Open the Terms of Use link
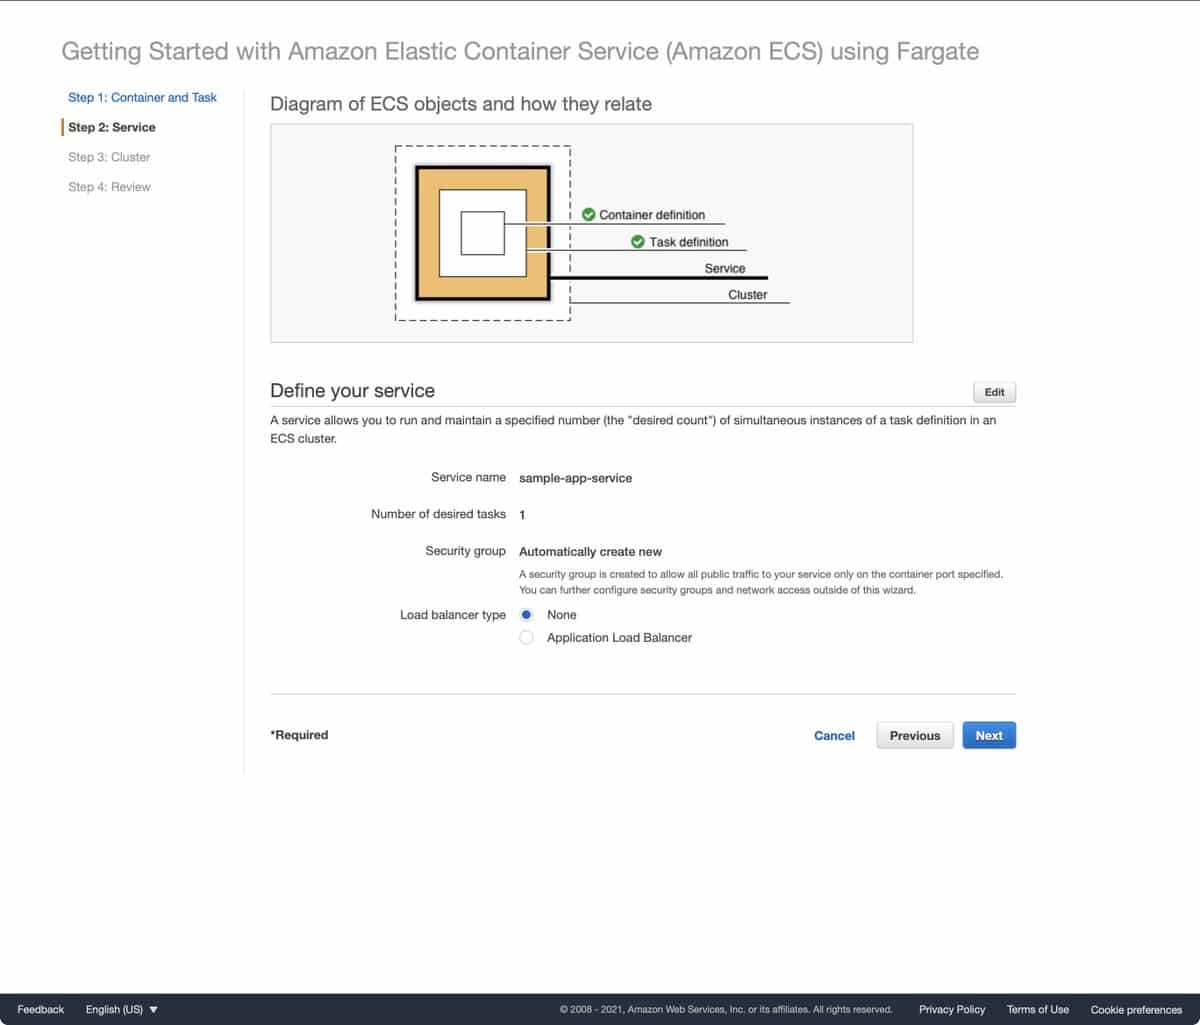 tap(1037, 1009)
